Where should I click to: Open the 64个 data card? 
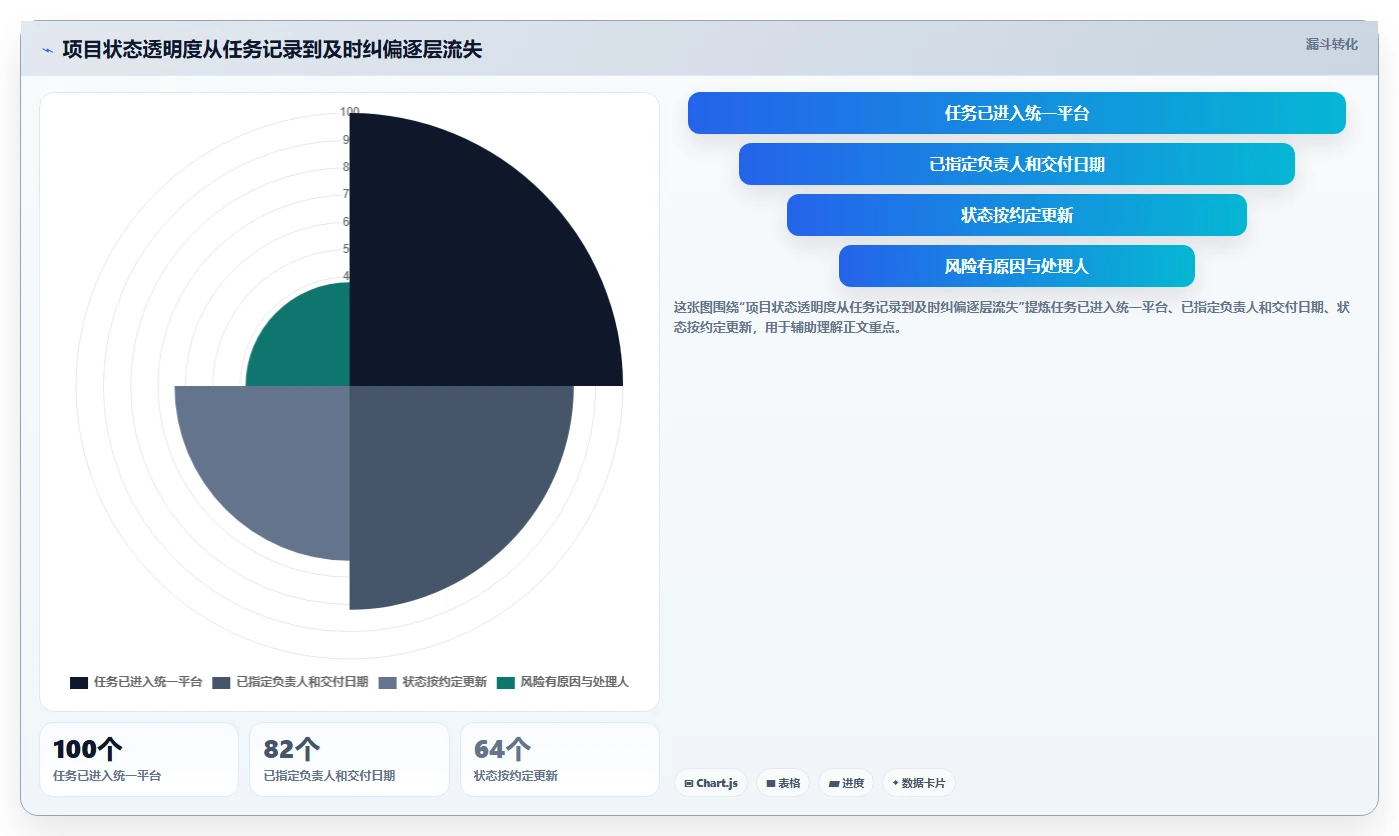click(560, 759)
